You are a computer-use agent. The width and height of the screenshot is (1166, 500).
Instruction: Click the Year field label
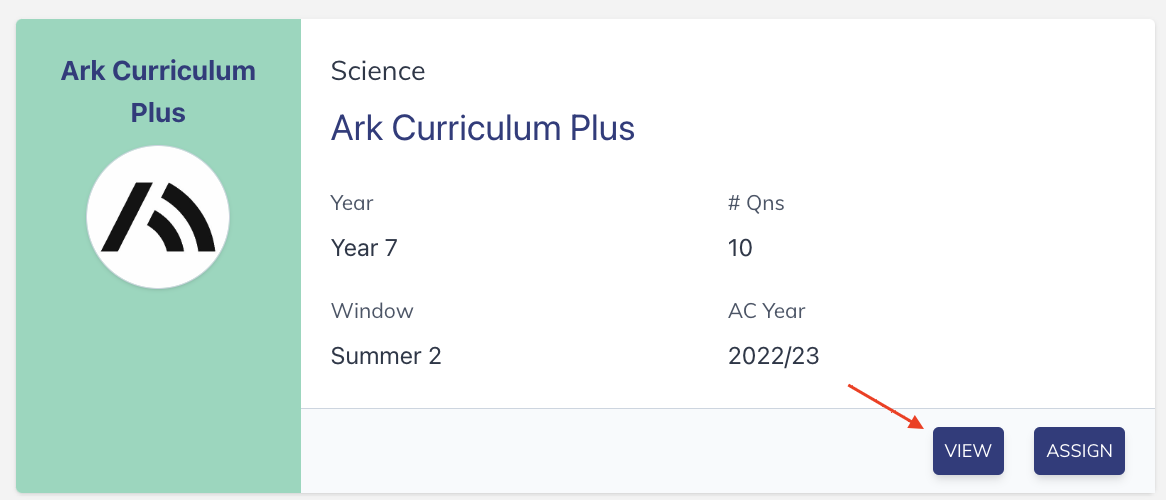[352, 202]
